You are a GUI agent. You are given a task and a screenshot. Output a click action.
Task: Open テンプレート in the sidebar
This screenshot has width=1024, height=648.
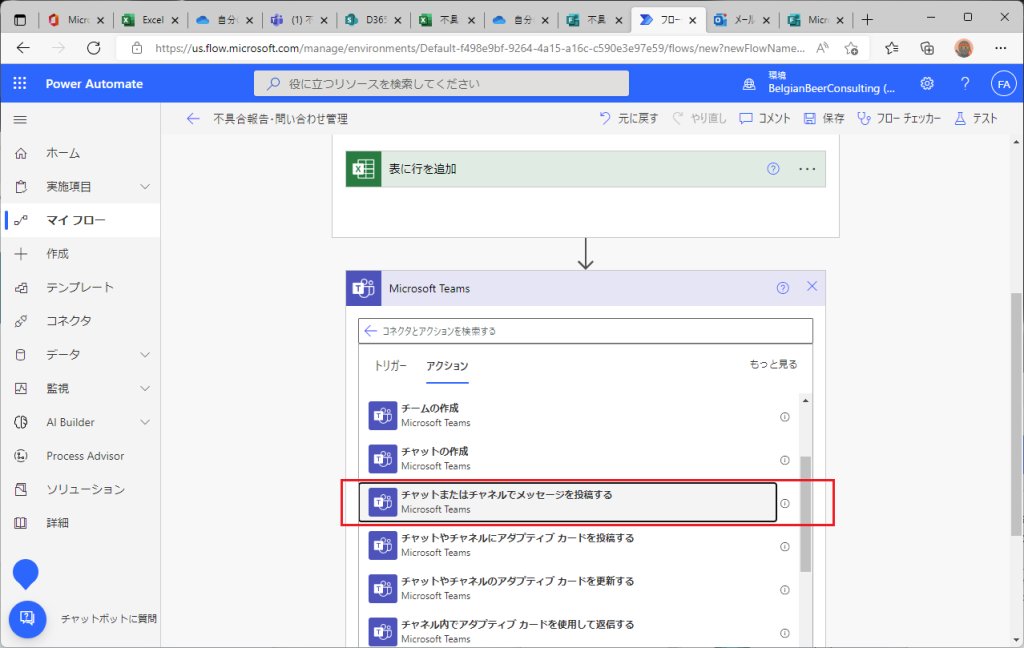[x=80, y=287]
